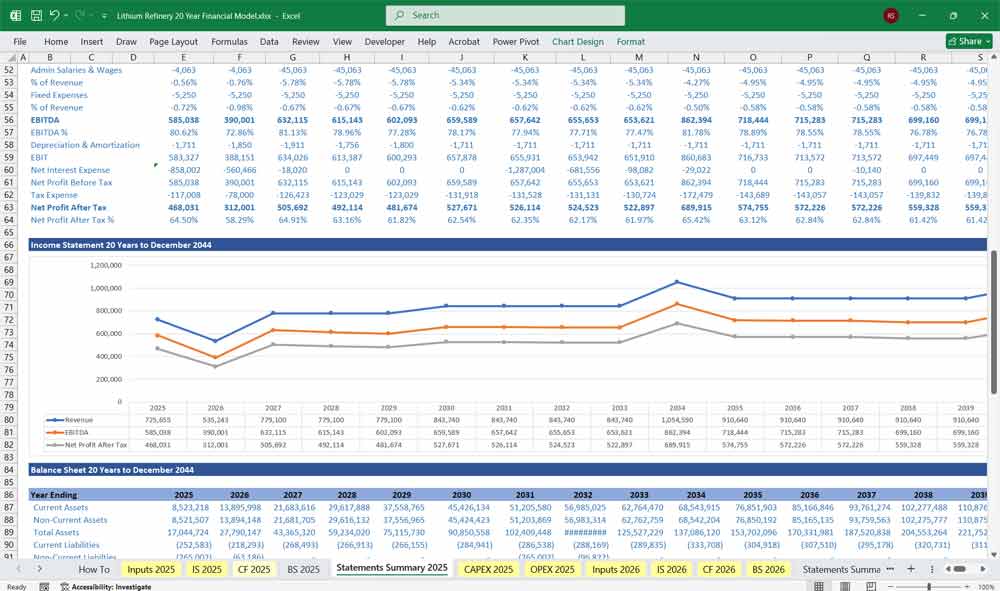Adjust the zoom slider in the status bar
The height and width of the screenshot is (591, 1000).
pos(929,584)
